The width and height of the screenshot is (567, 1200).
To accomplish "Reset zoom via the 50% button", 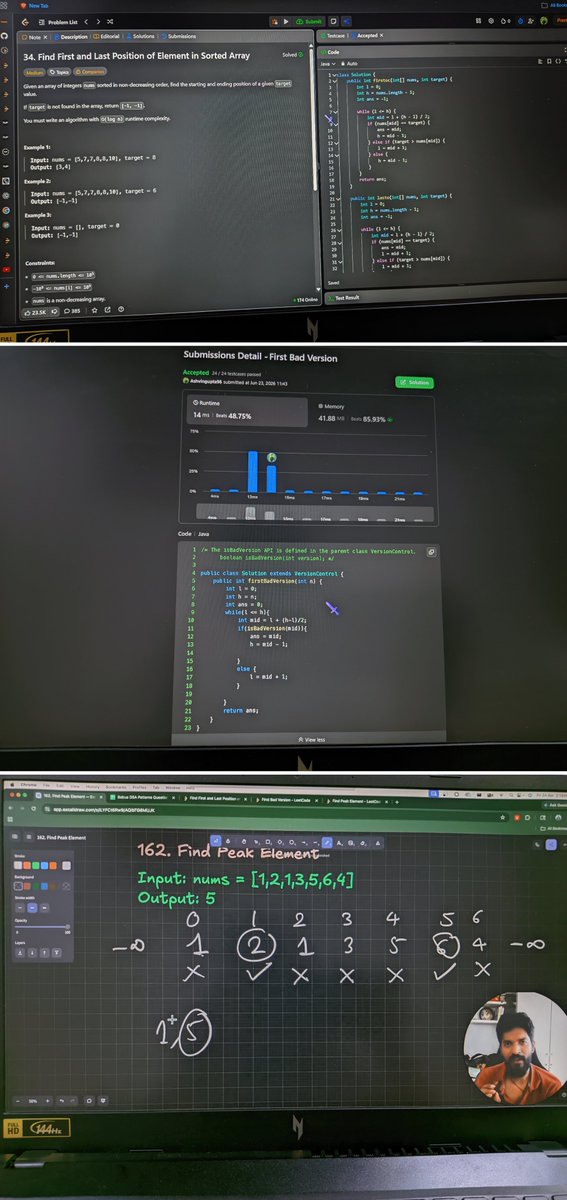I will [x=33, y=1101].
